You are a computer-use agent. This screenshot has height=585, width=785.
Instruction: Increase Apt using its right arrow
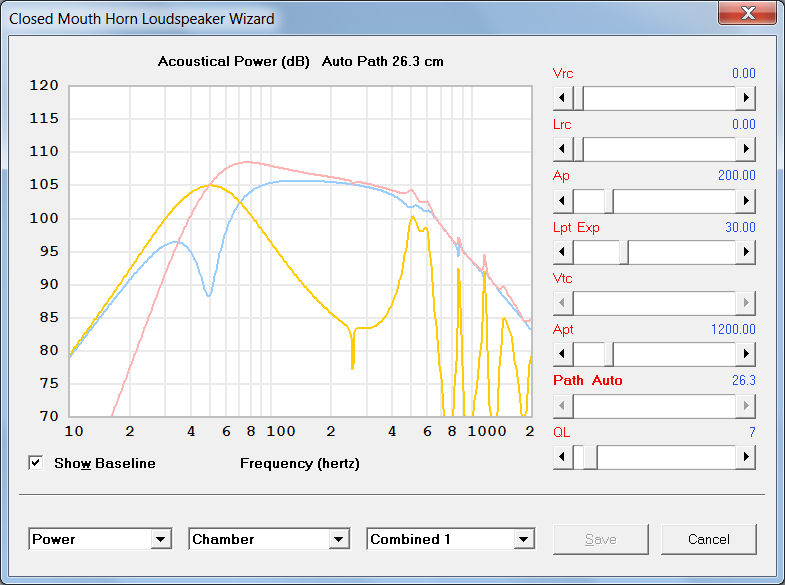click(745, 354)
